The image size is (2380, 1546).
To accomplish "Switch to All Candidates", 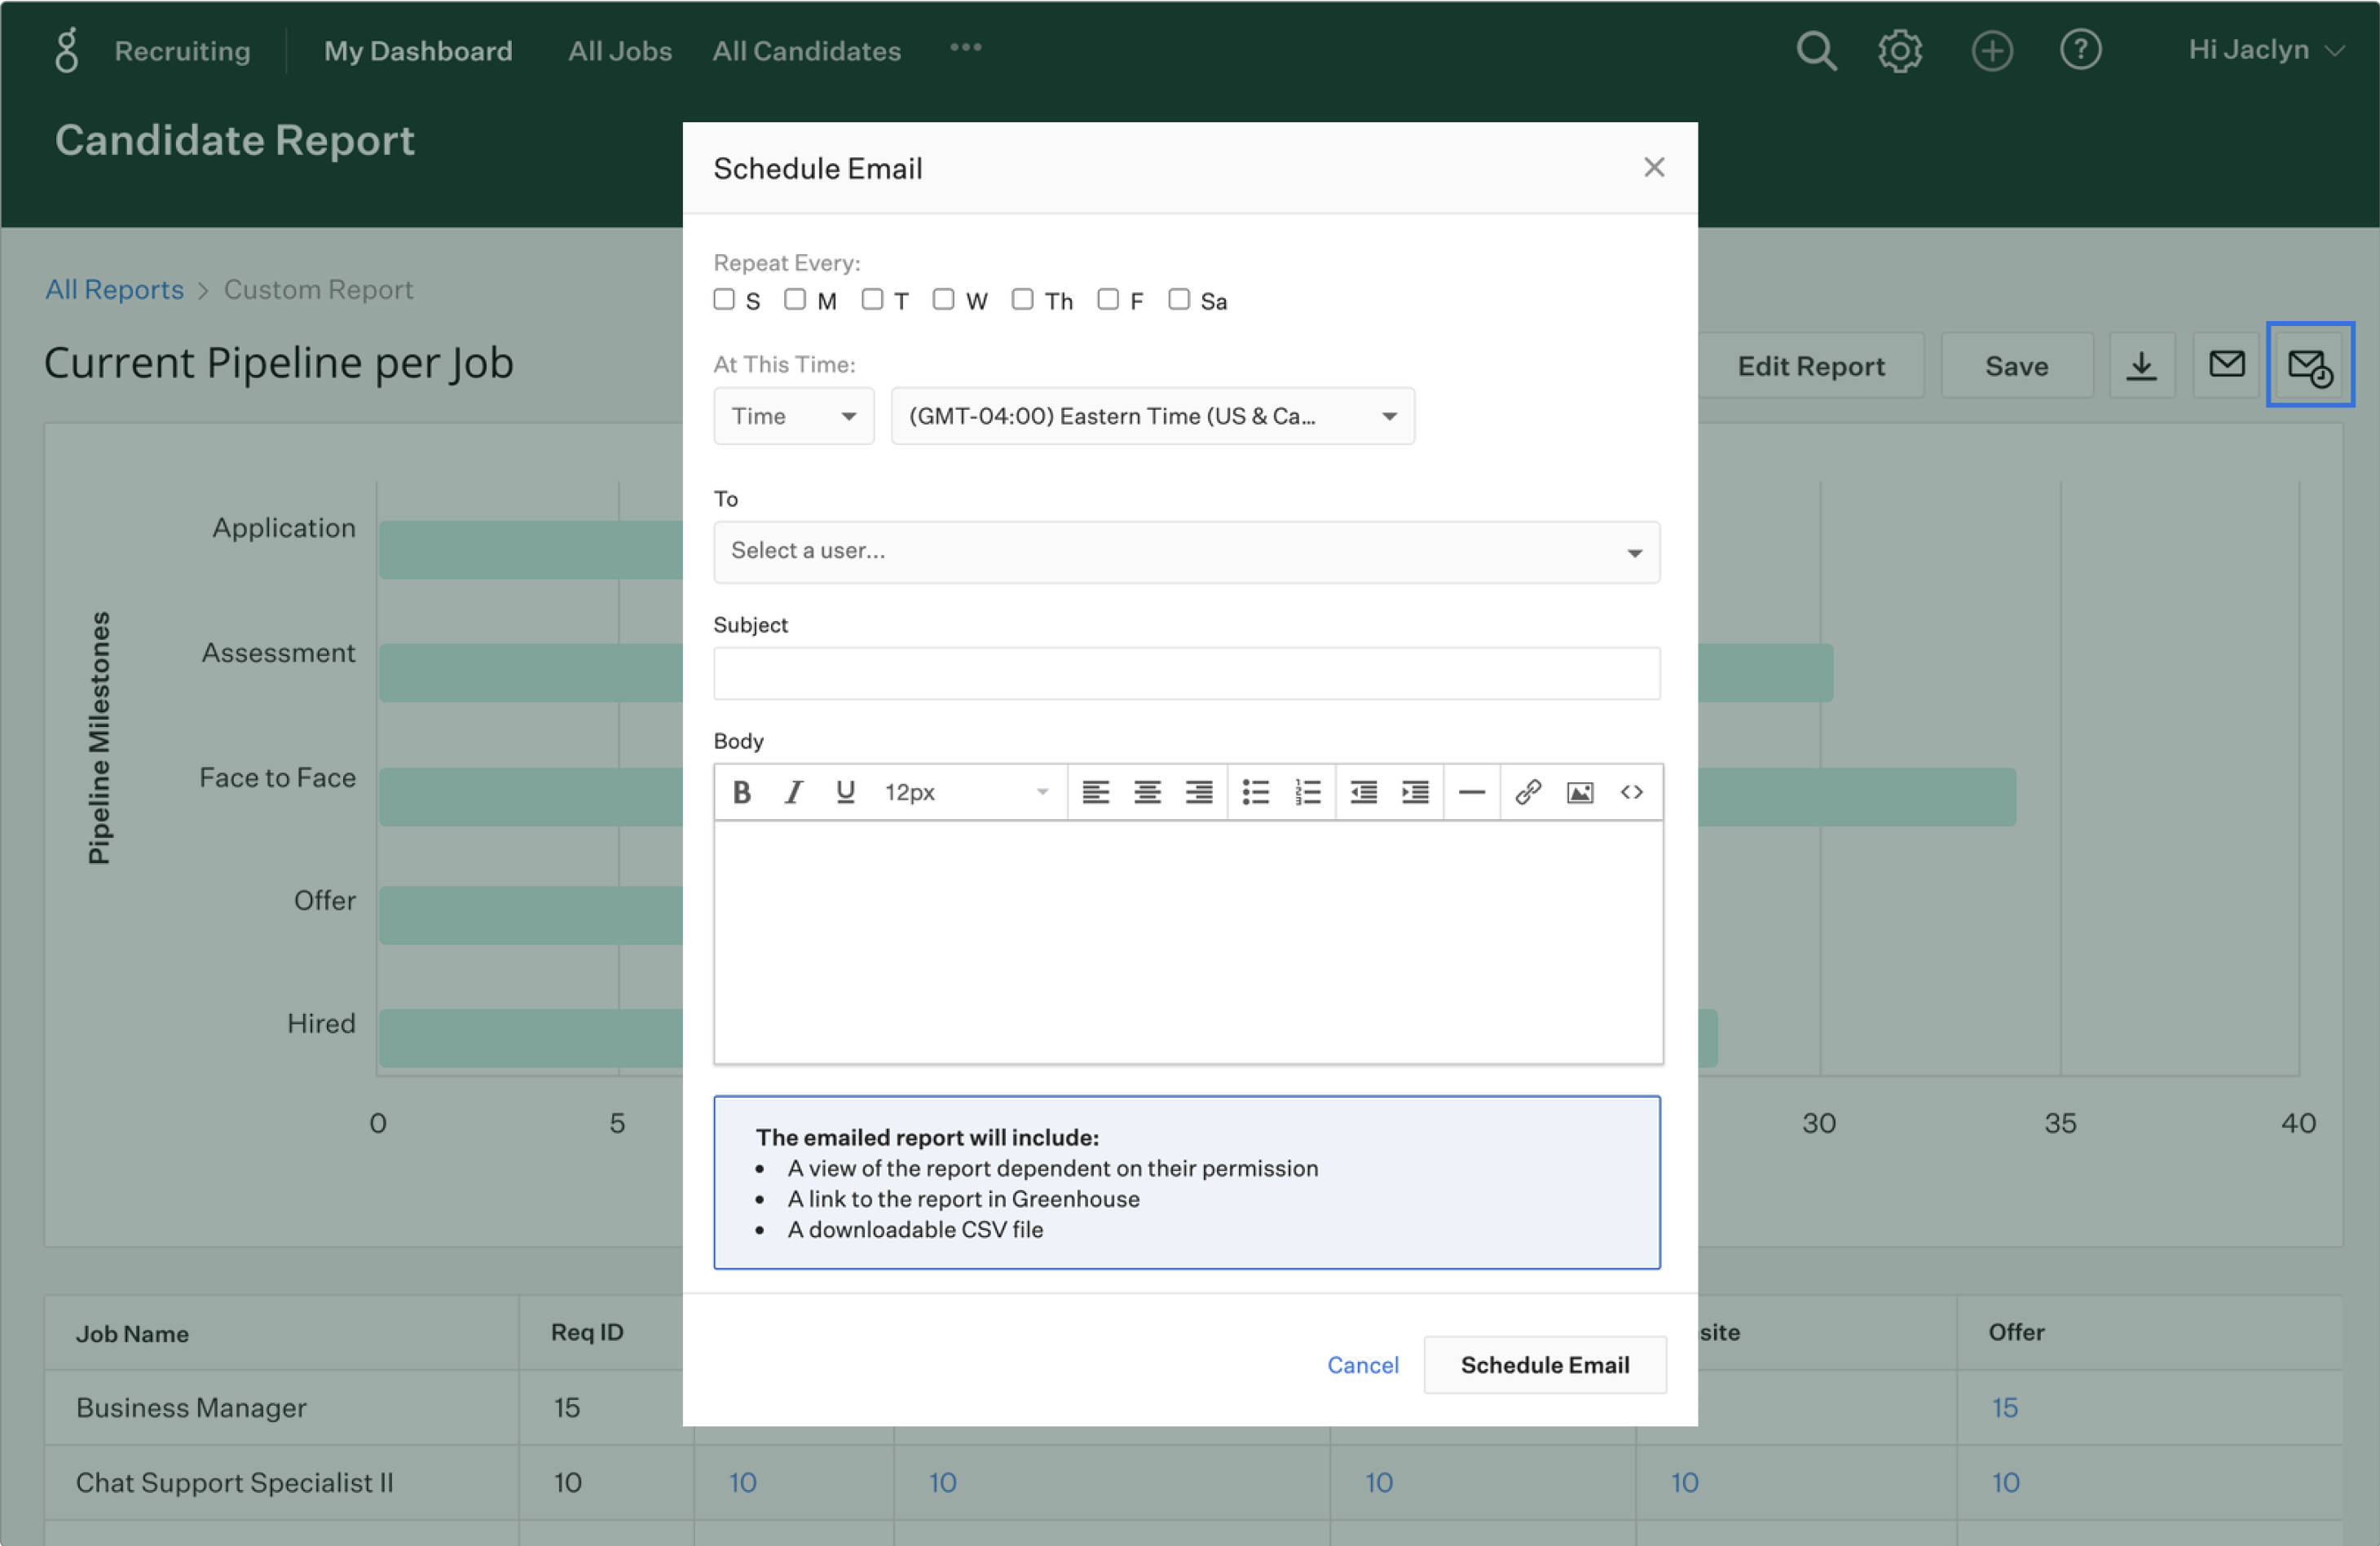I will point(806,50).
